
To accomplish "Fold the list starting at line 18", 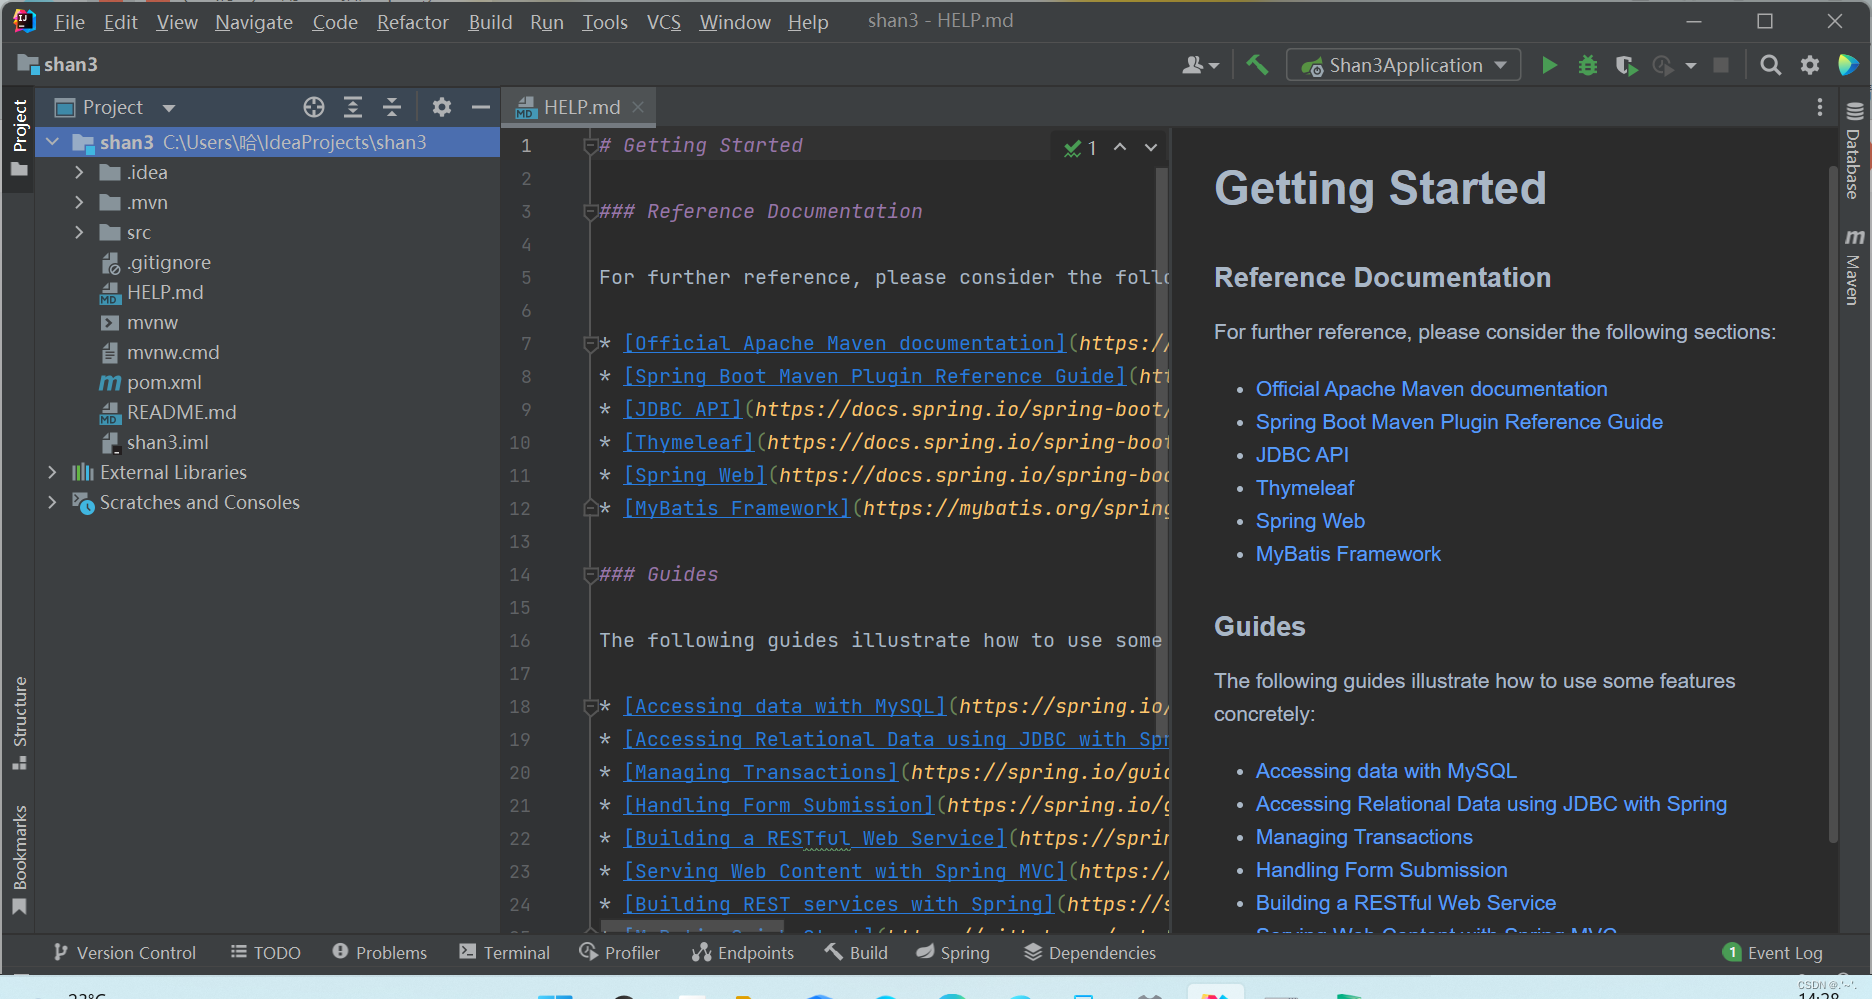I will [x=590, y=707].
